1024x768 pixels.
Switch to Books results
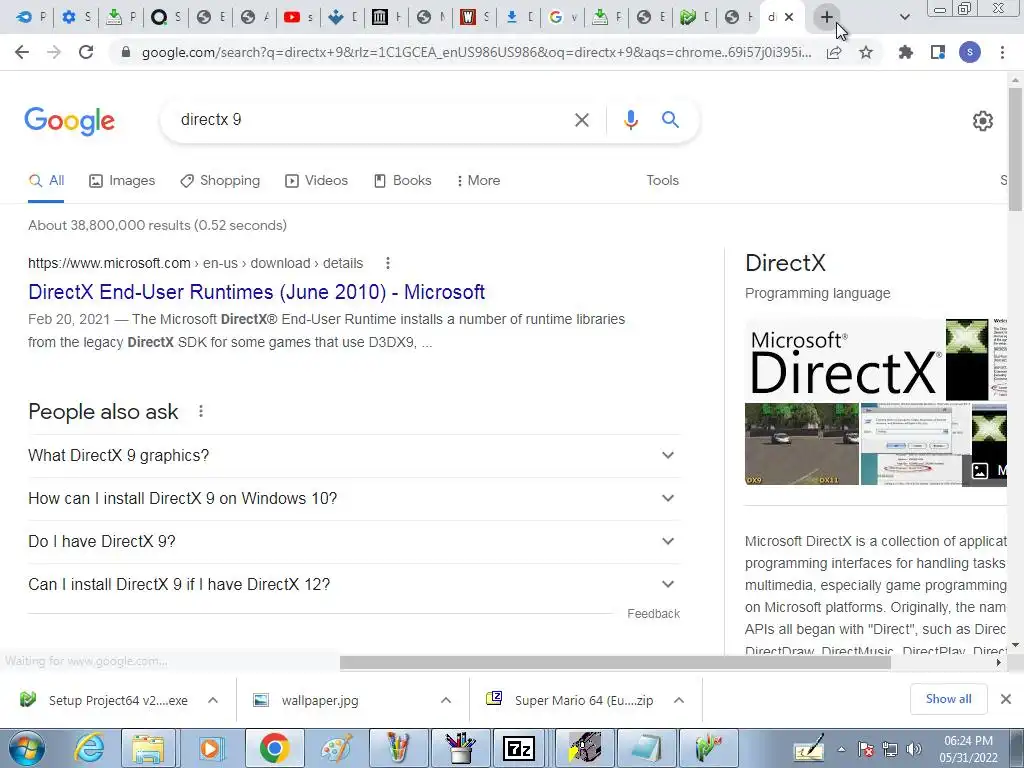pos(402,181)
